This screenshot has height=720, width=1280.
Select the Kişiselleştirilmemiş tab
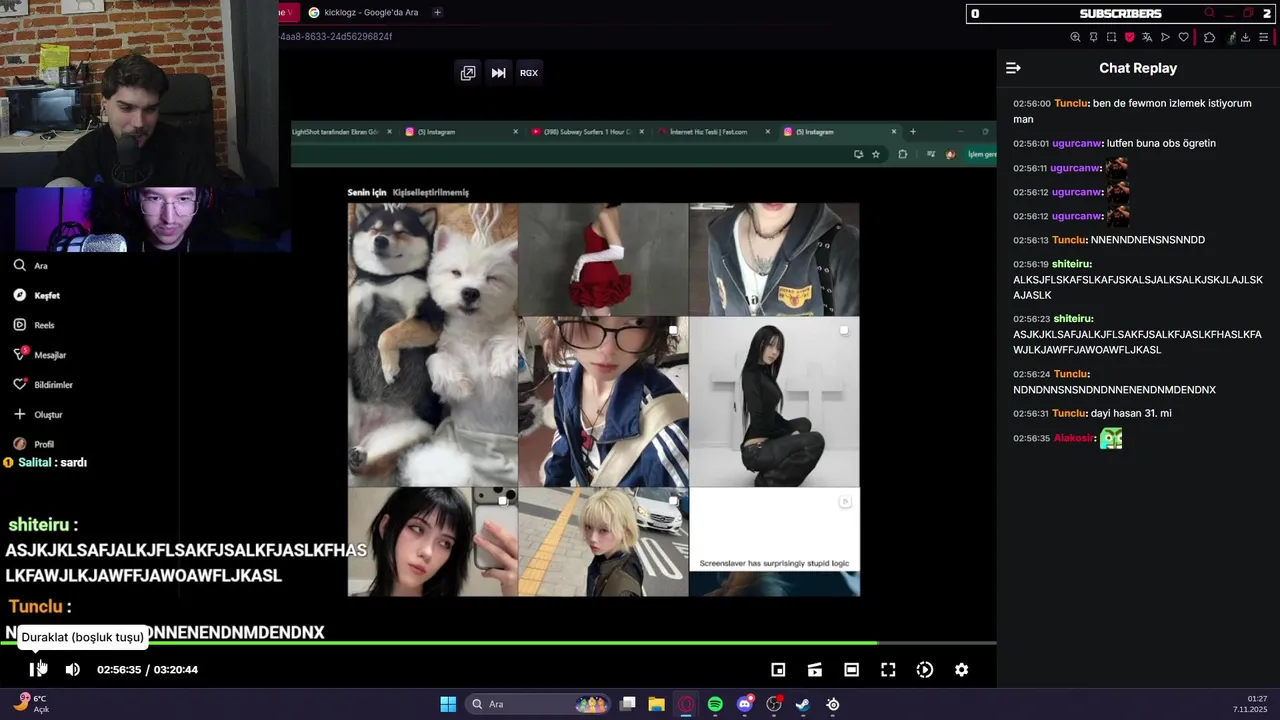tap(430, 192)
